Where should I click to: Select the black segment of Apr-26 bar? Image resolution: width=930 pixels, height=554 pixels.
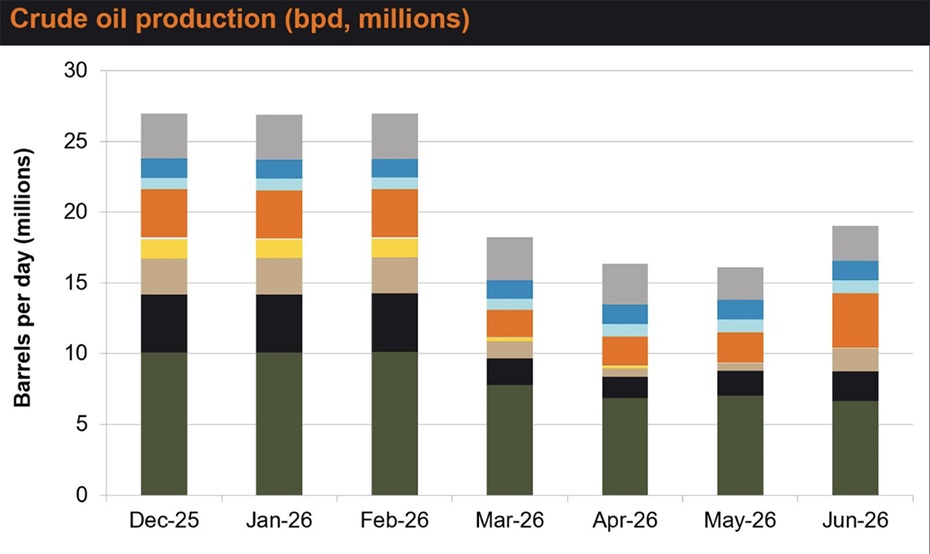(x=625, y=388)
